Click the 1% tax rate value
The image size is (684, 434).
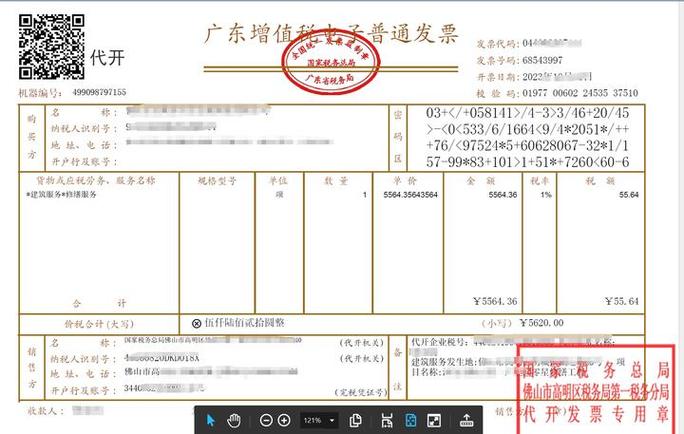(x=546, y=195)
